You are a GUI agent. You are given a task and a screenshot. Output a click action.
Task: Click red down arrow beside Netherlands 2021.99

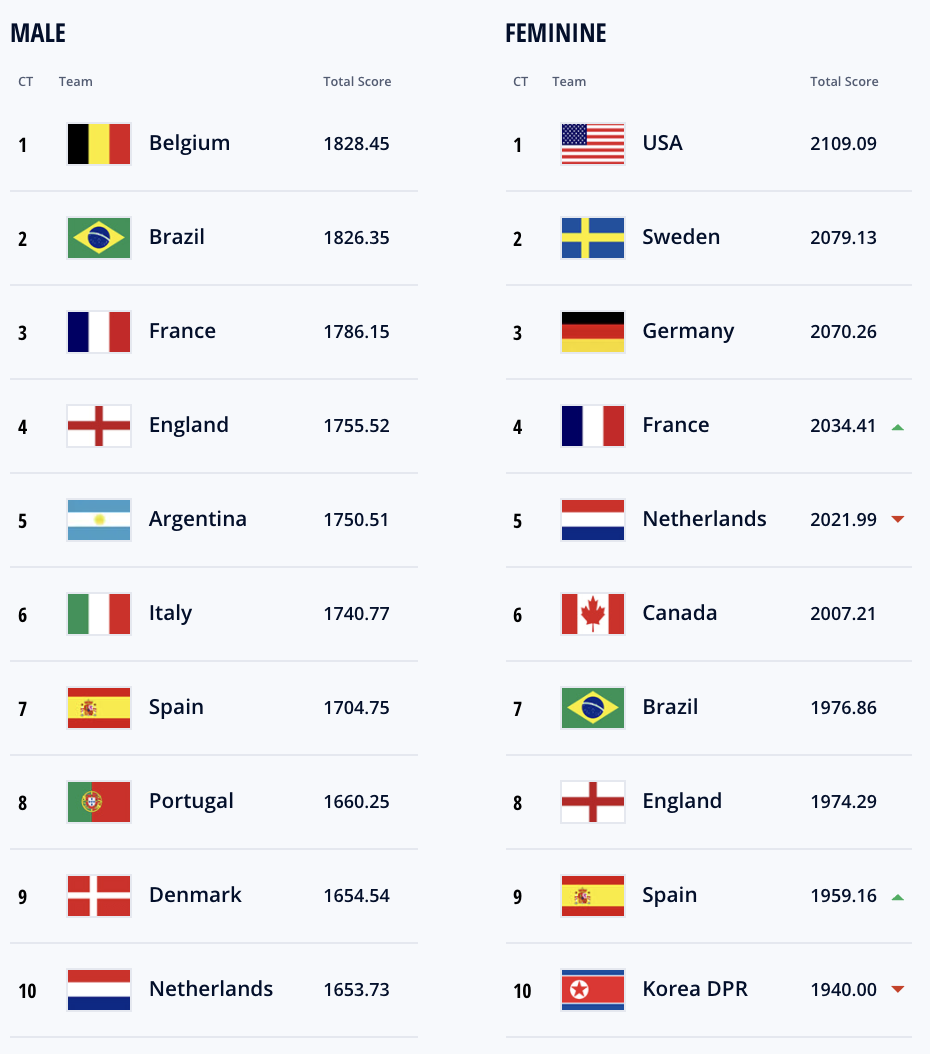898,519
